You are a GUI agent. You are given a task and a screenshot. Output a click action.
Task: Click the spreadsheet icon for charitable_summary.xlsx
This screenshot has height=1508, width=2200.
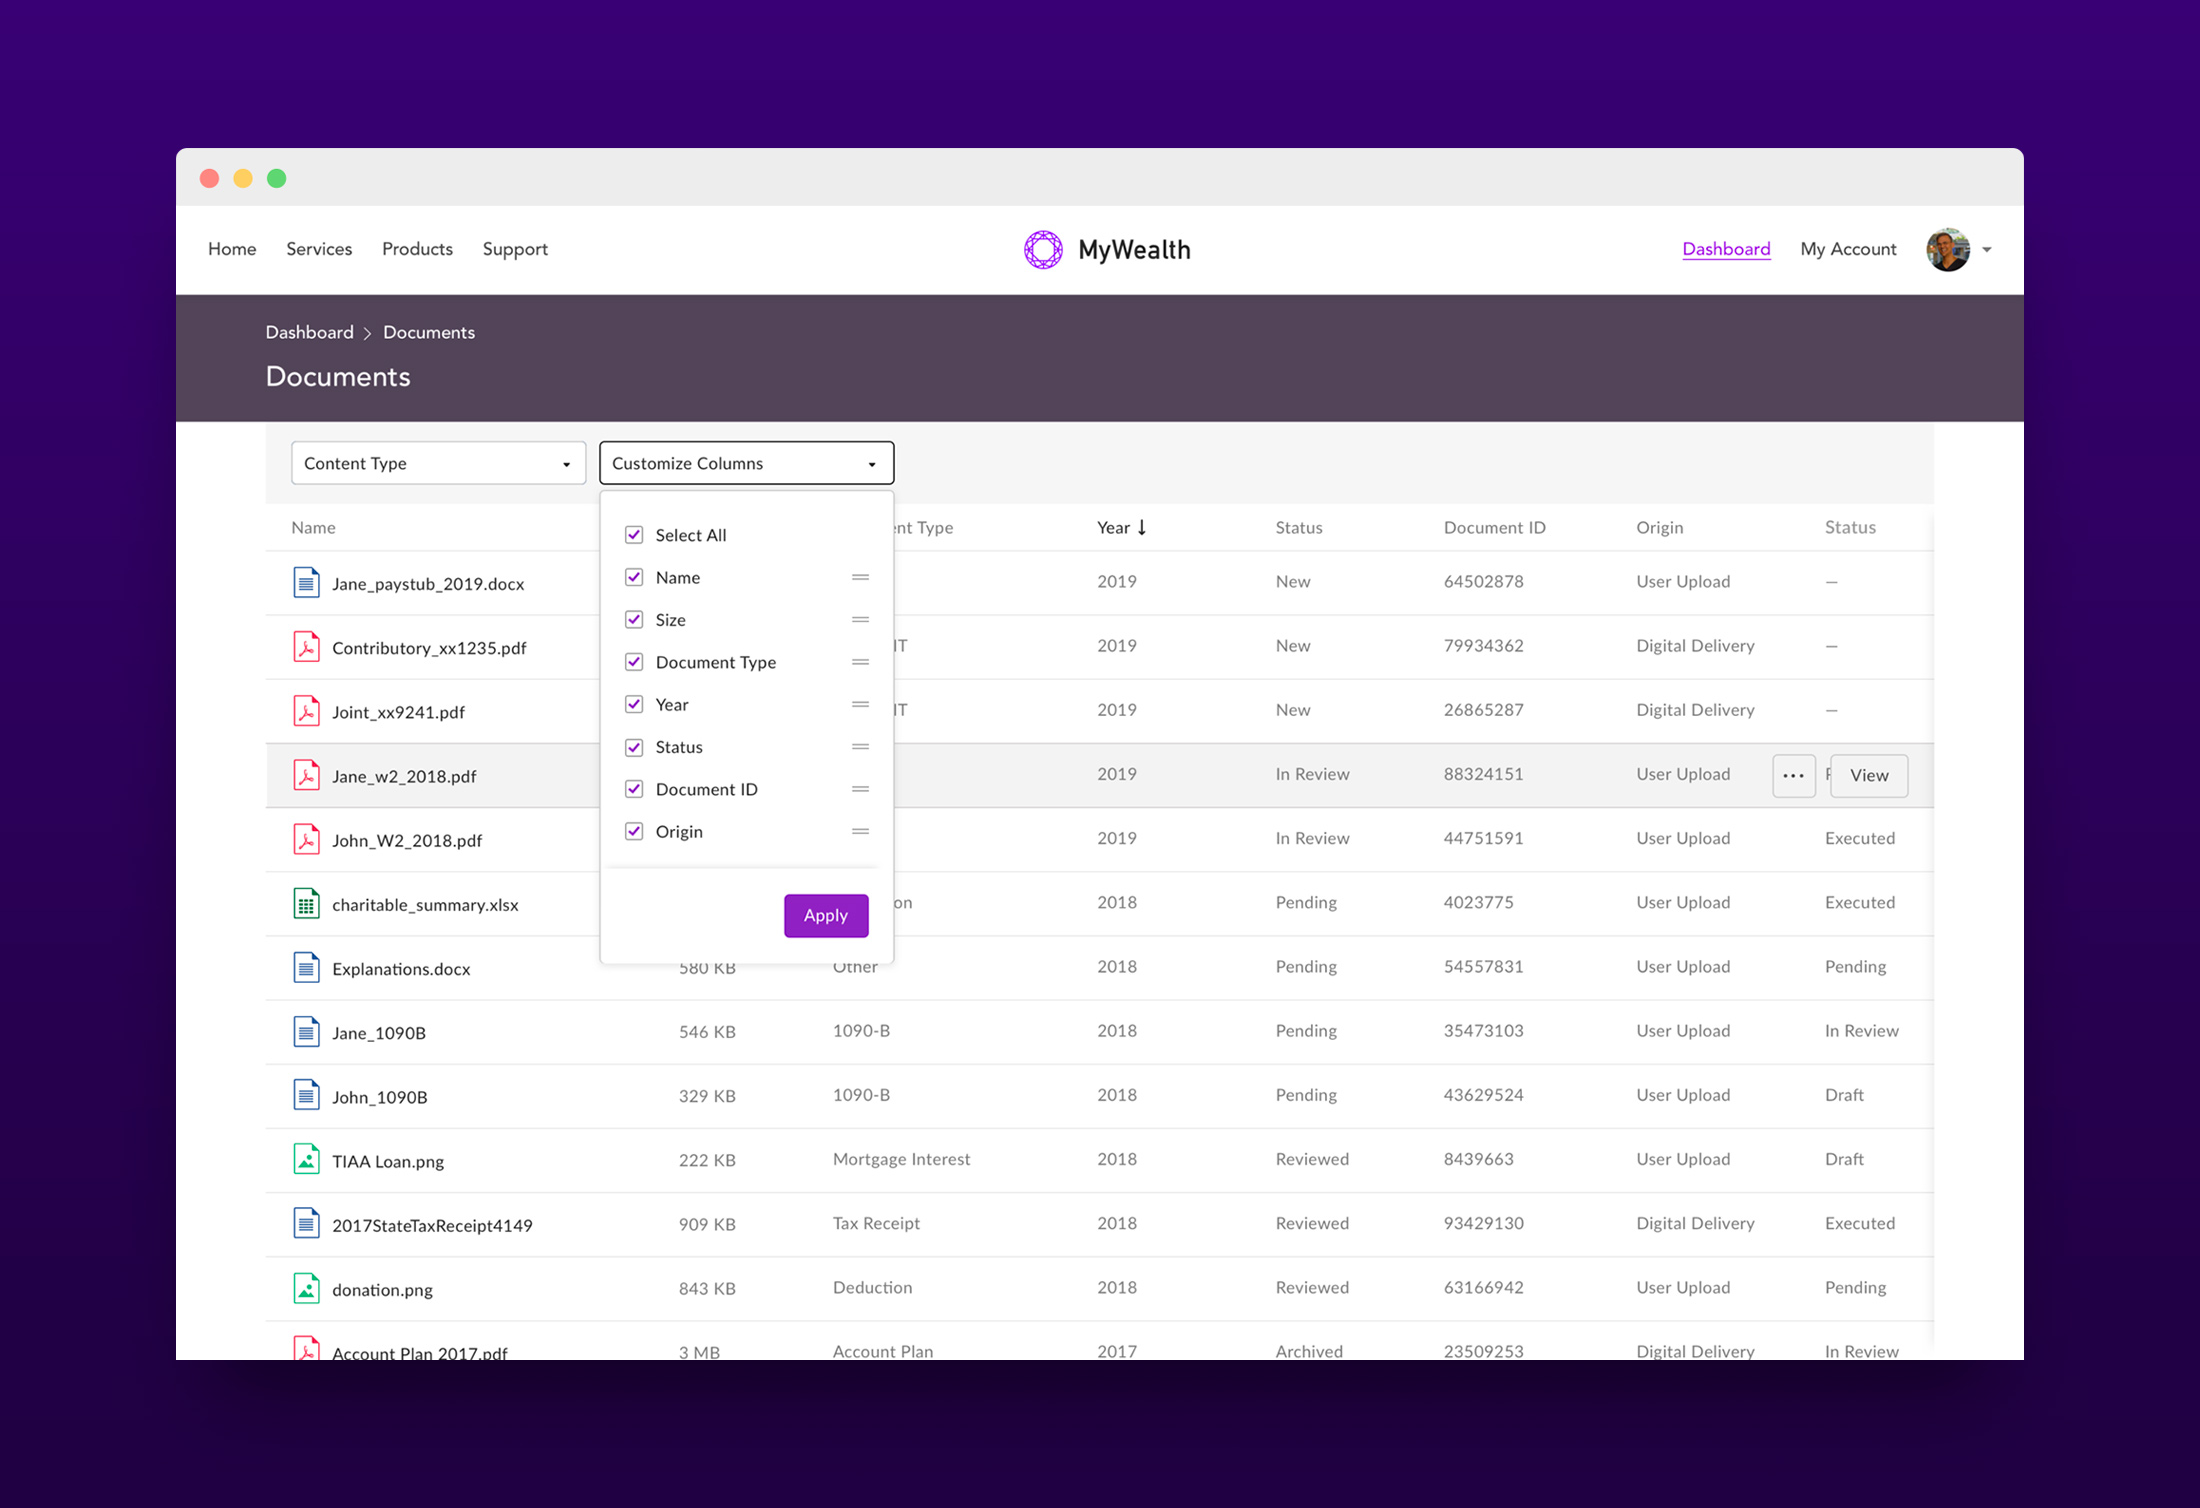306,903
